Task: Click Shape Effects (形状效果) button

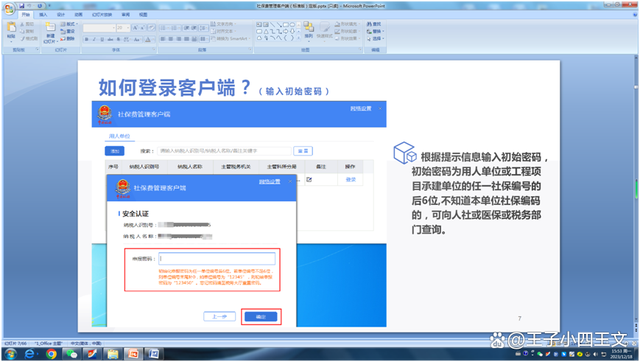Action: 348,38
